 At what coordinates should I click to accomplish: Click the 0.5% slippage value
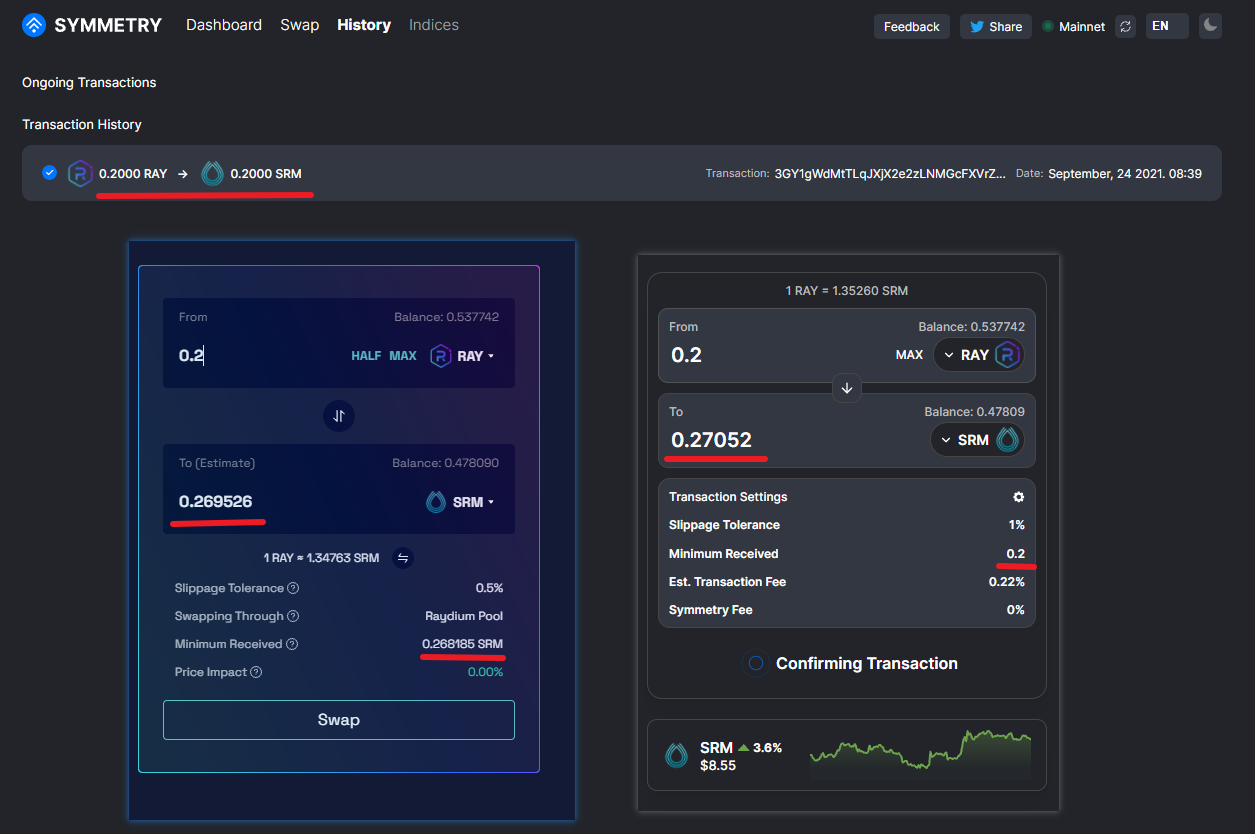coord(489,588)
